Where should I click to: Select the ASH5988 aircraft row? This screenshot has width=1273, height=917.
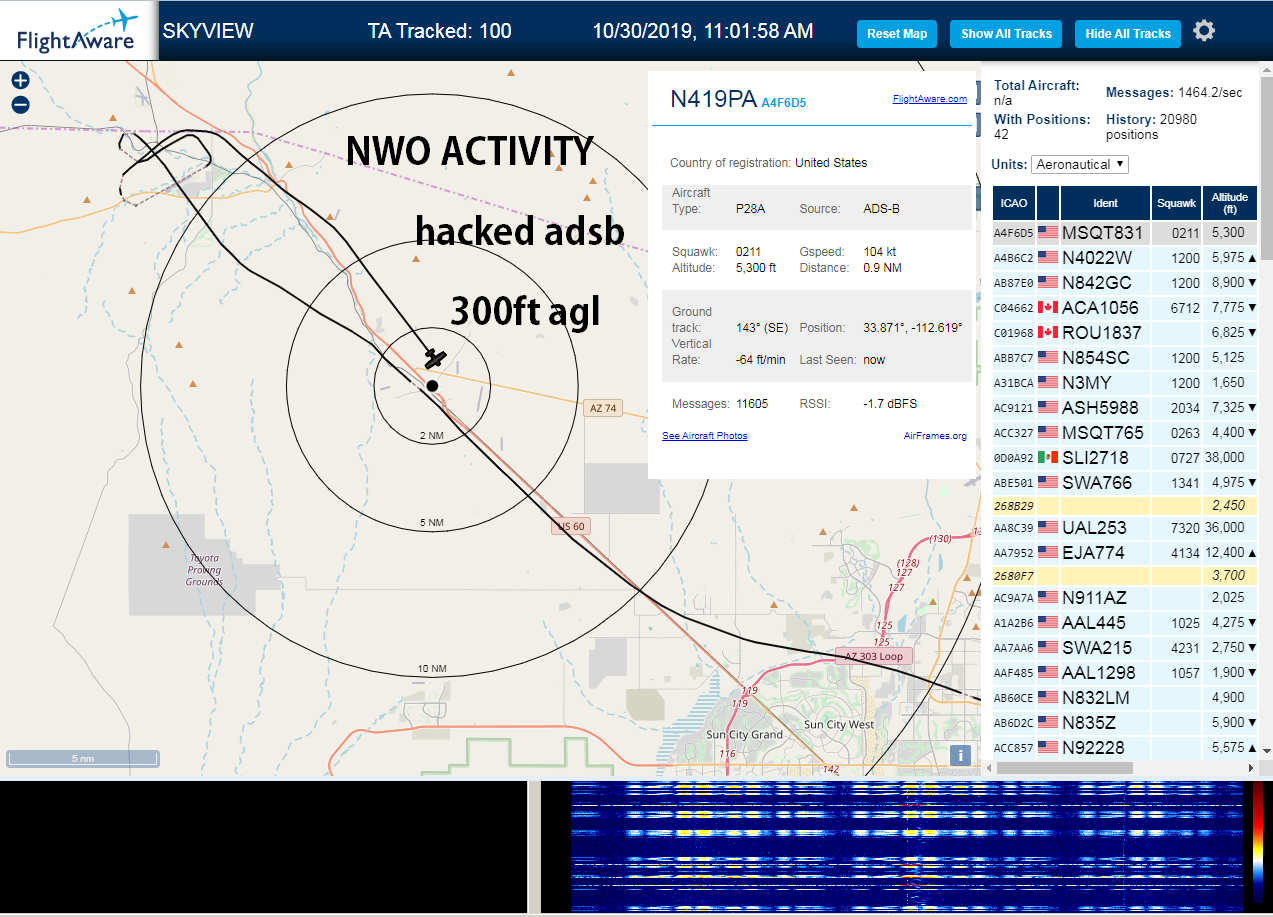coord(1125,407)
